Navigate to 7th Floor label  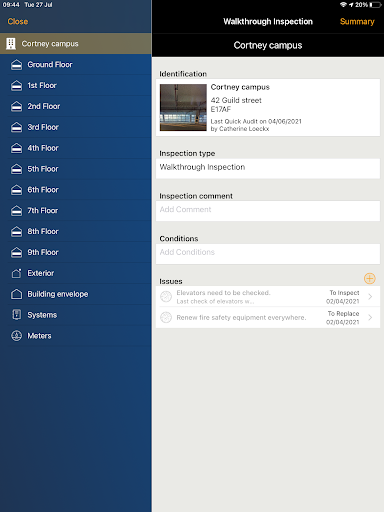click(x=43, y=211)
